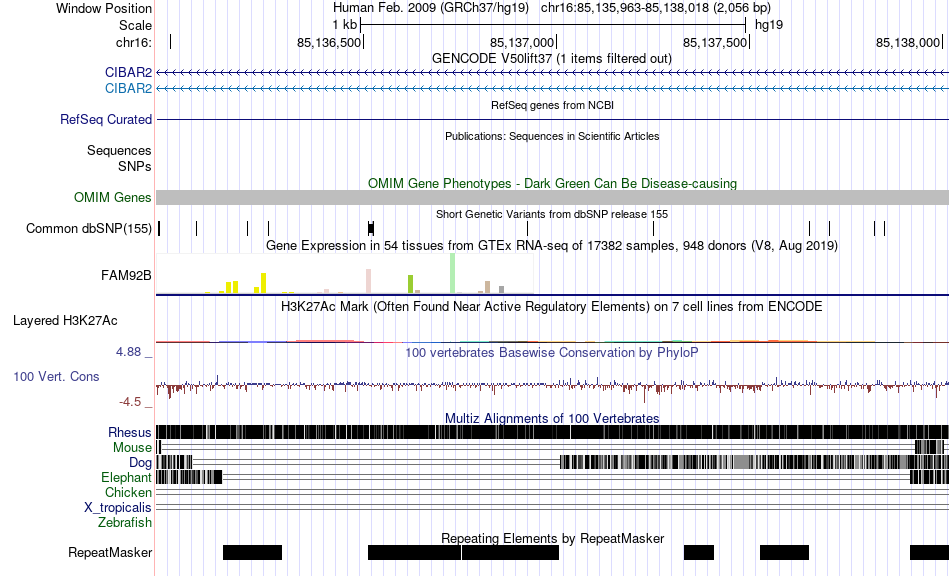Click the thick black dbSNP variant marker

coord(371,228)
